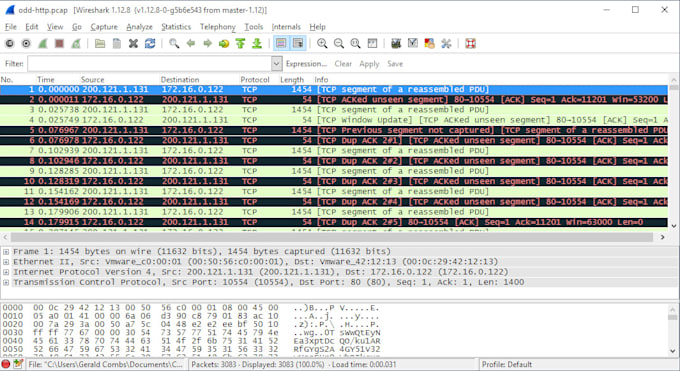Clear the display filter
Image resolution: width=680 pixels, height=371 pixels.
(343, 64)
